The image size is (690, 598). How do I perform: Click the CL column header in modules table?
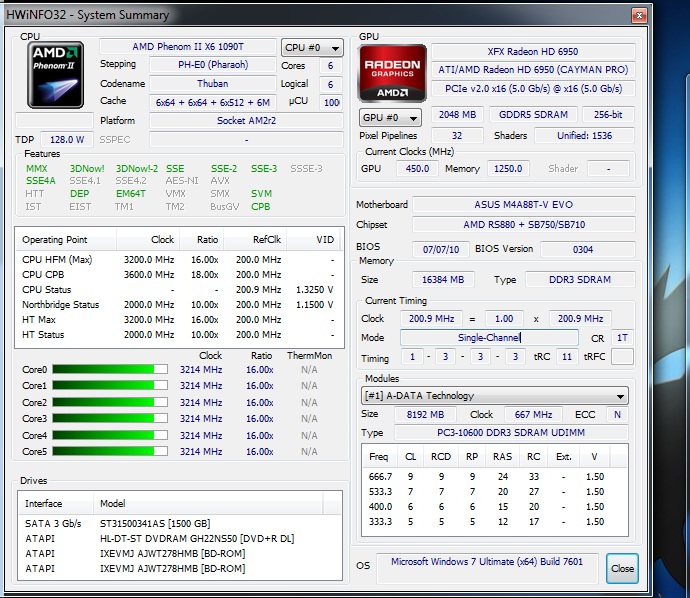tap(410, 457)
